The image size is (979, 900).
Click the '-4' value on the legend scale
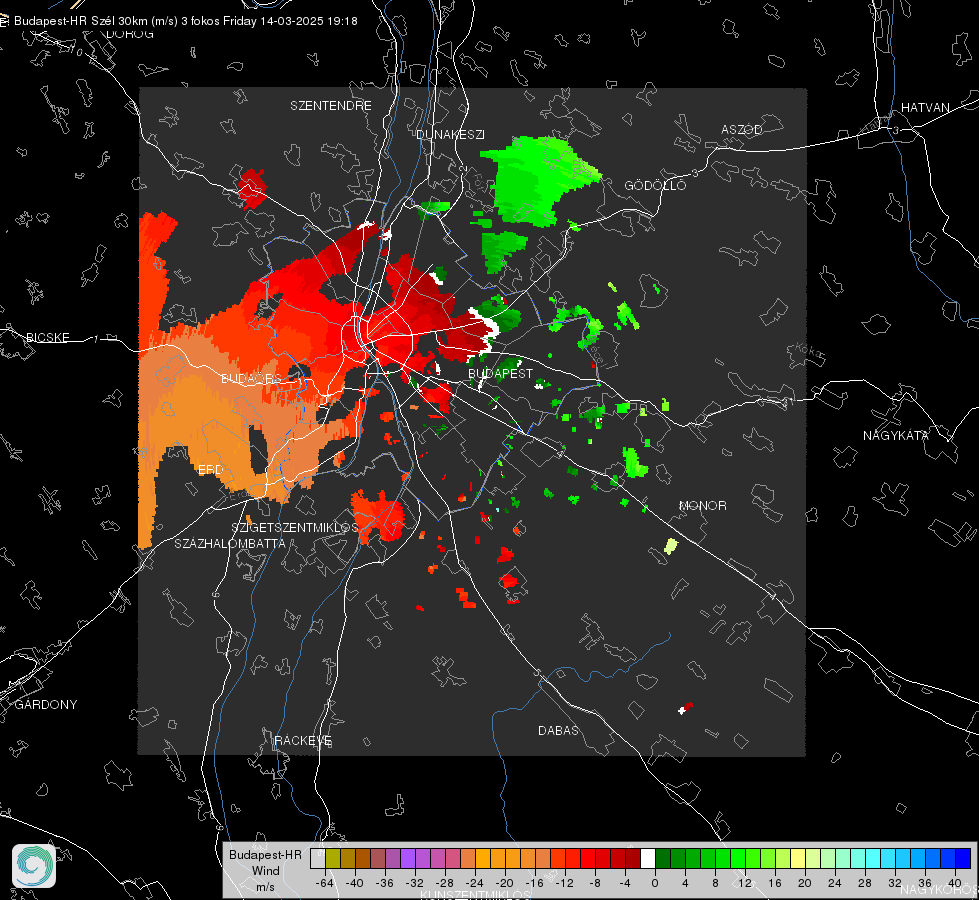pos(626,883)
